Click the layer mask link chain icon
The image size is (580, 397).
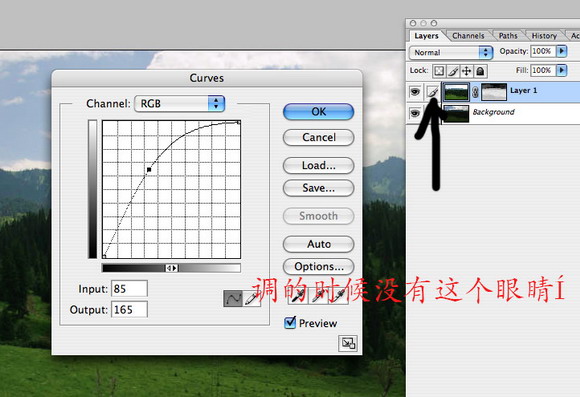click(475, 92)
